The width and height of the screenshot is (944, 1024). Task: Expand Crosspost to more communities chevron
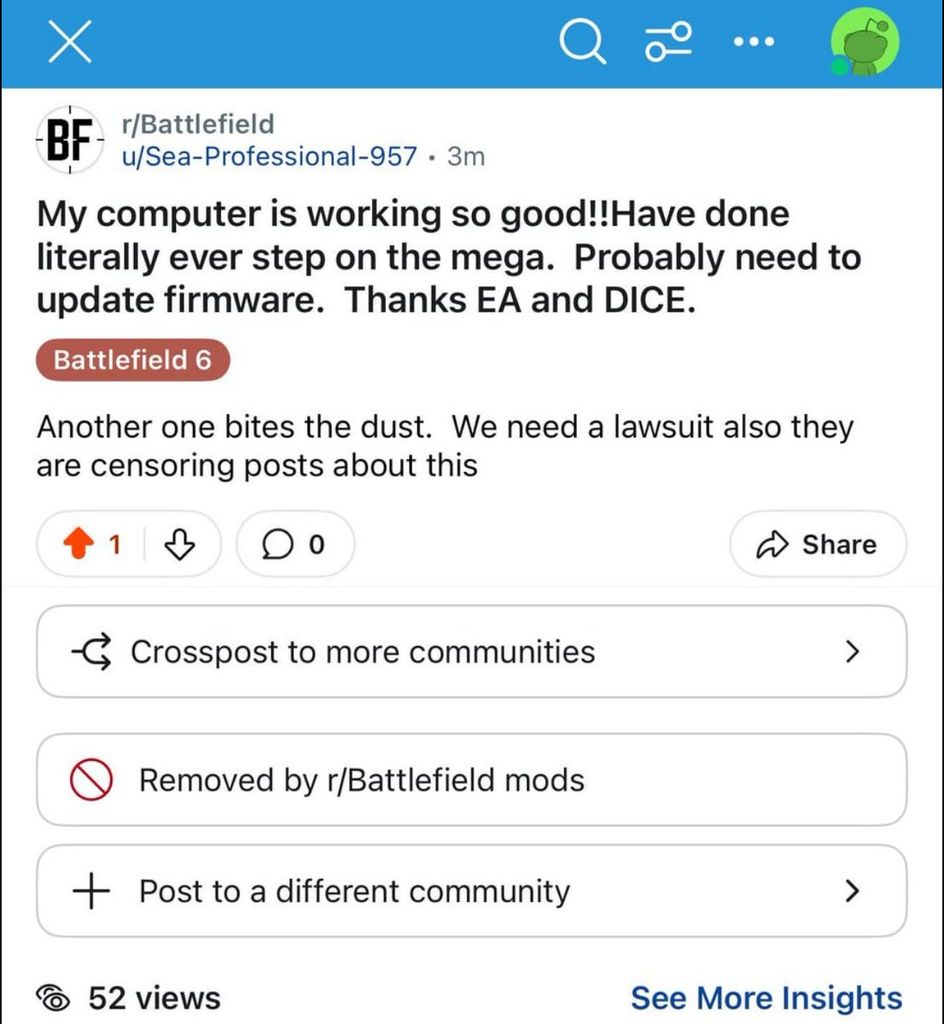tap(852, 652)
